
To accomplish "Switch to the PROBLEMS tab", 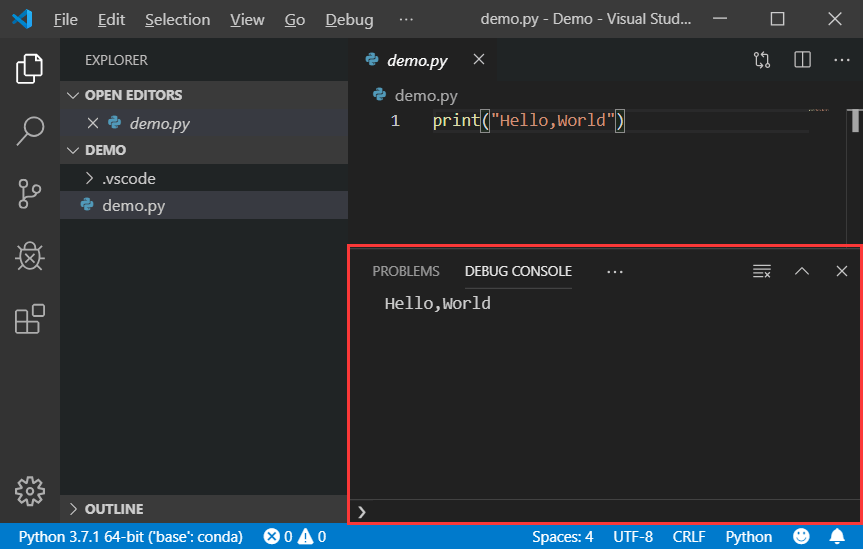I will [406, 271].
